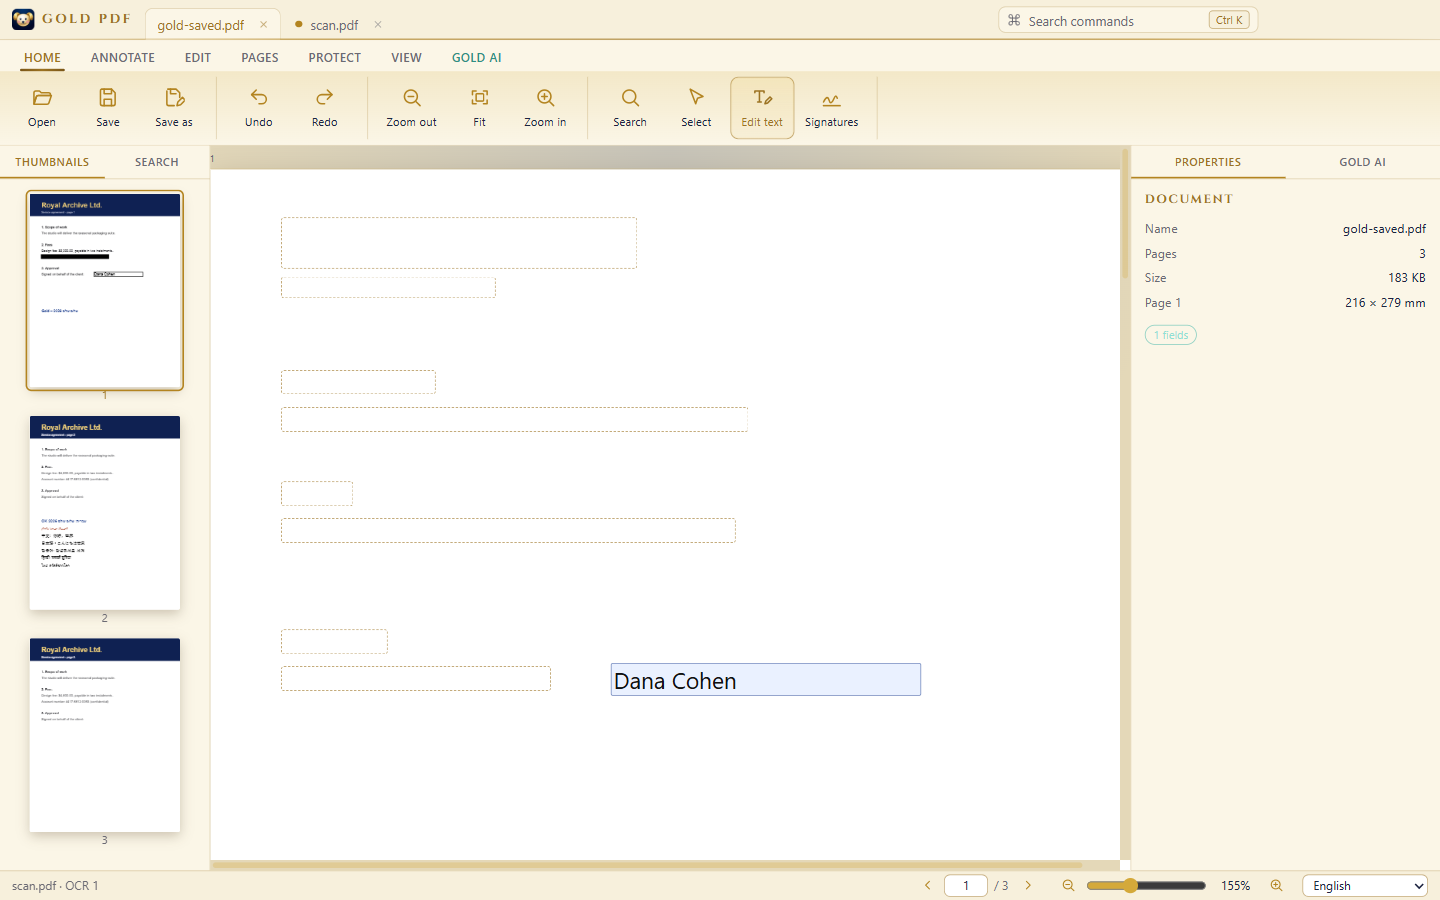
Task: Select the PROTECT ribbon tab
Action: (335, 57)
